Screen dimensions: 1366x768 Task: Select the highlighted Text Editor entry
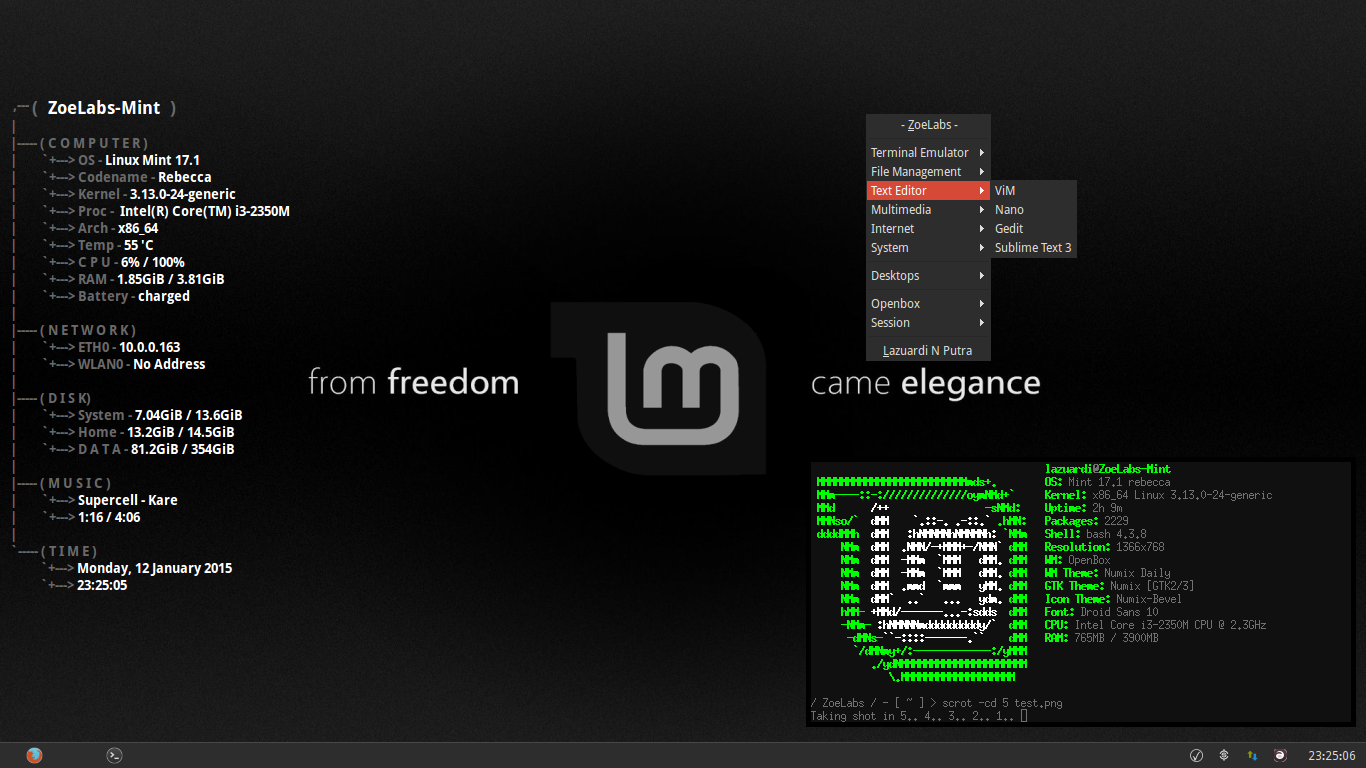coord(928,191)
